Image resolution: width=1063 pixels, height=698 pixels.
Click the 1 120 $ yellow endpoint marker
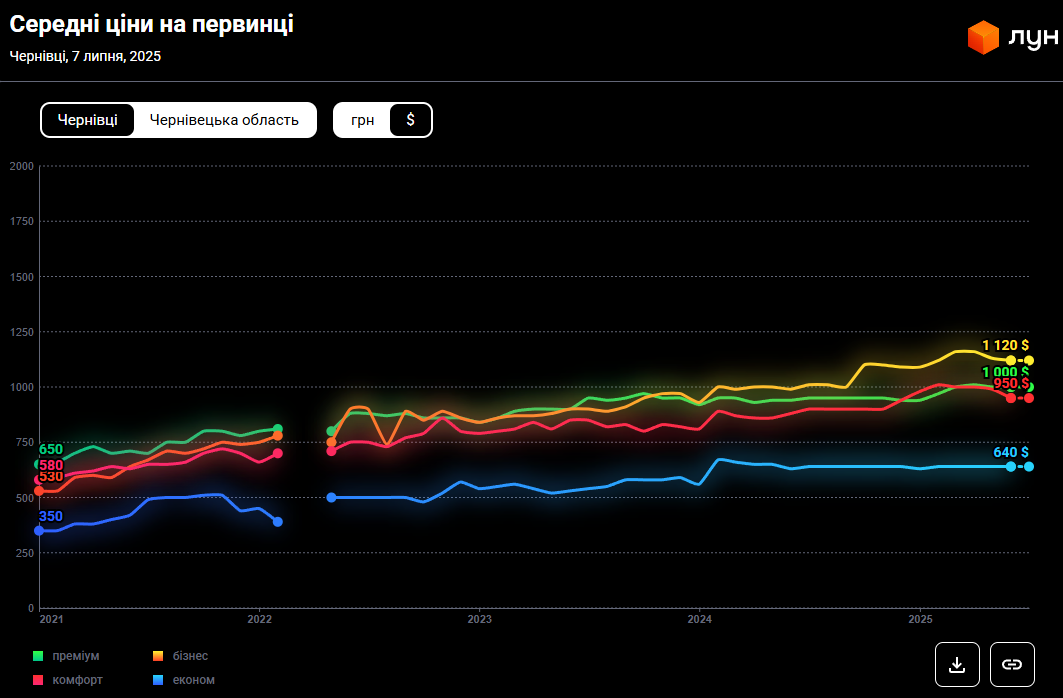tap(1028, 360)
